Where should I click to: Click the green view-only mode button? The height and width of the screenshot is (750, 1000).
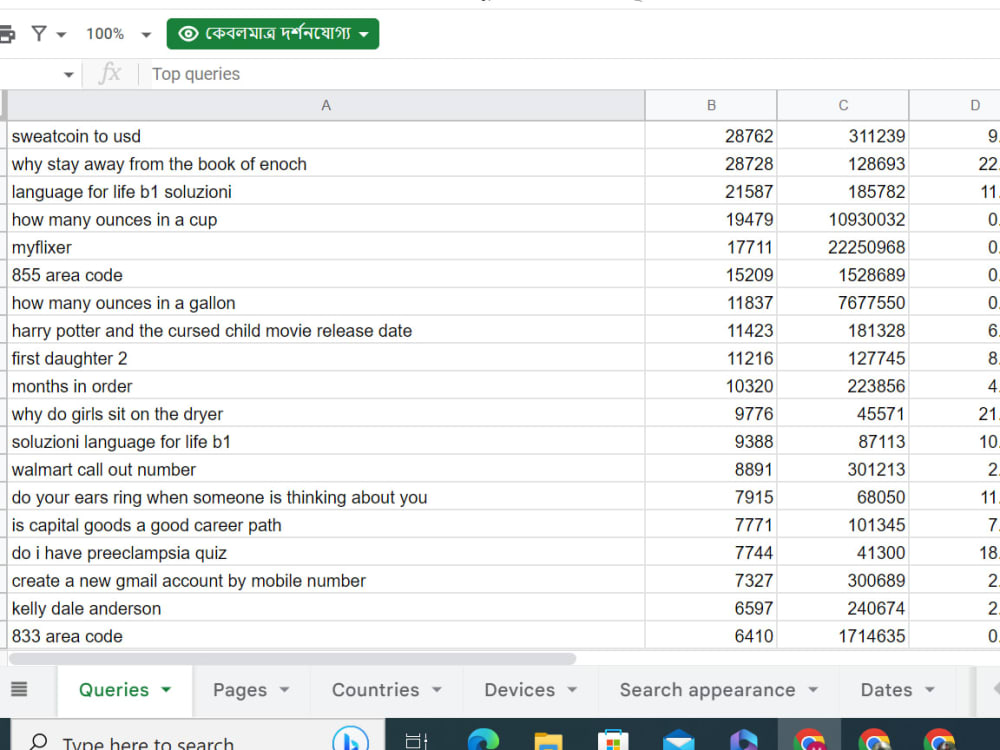point(273,34)
